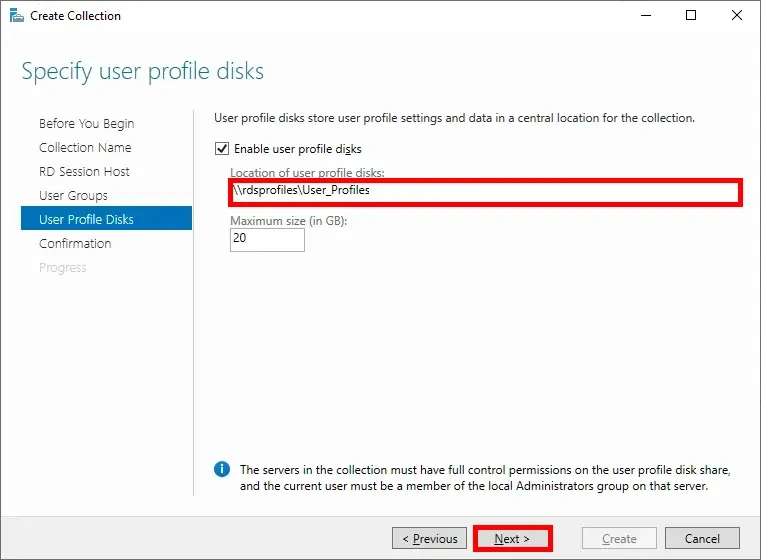761x560 pixels.
Task: Minimize the Create Collection window
Action: tap(646, 16)
